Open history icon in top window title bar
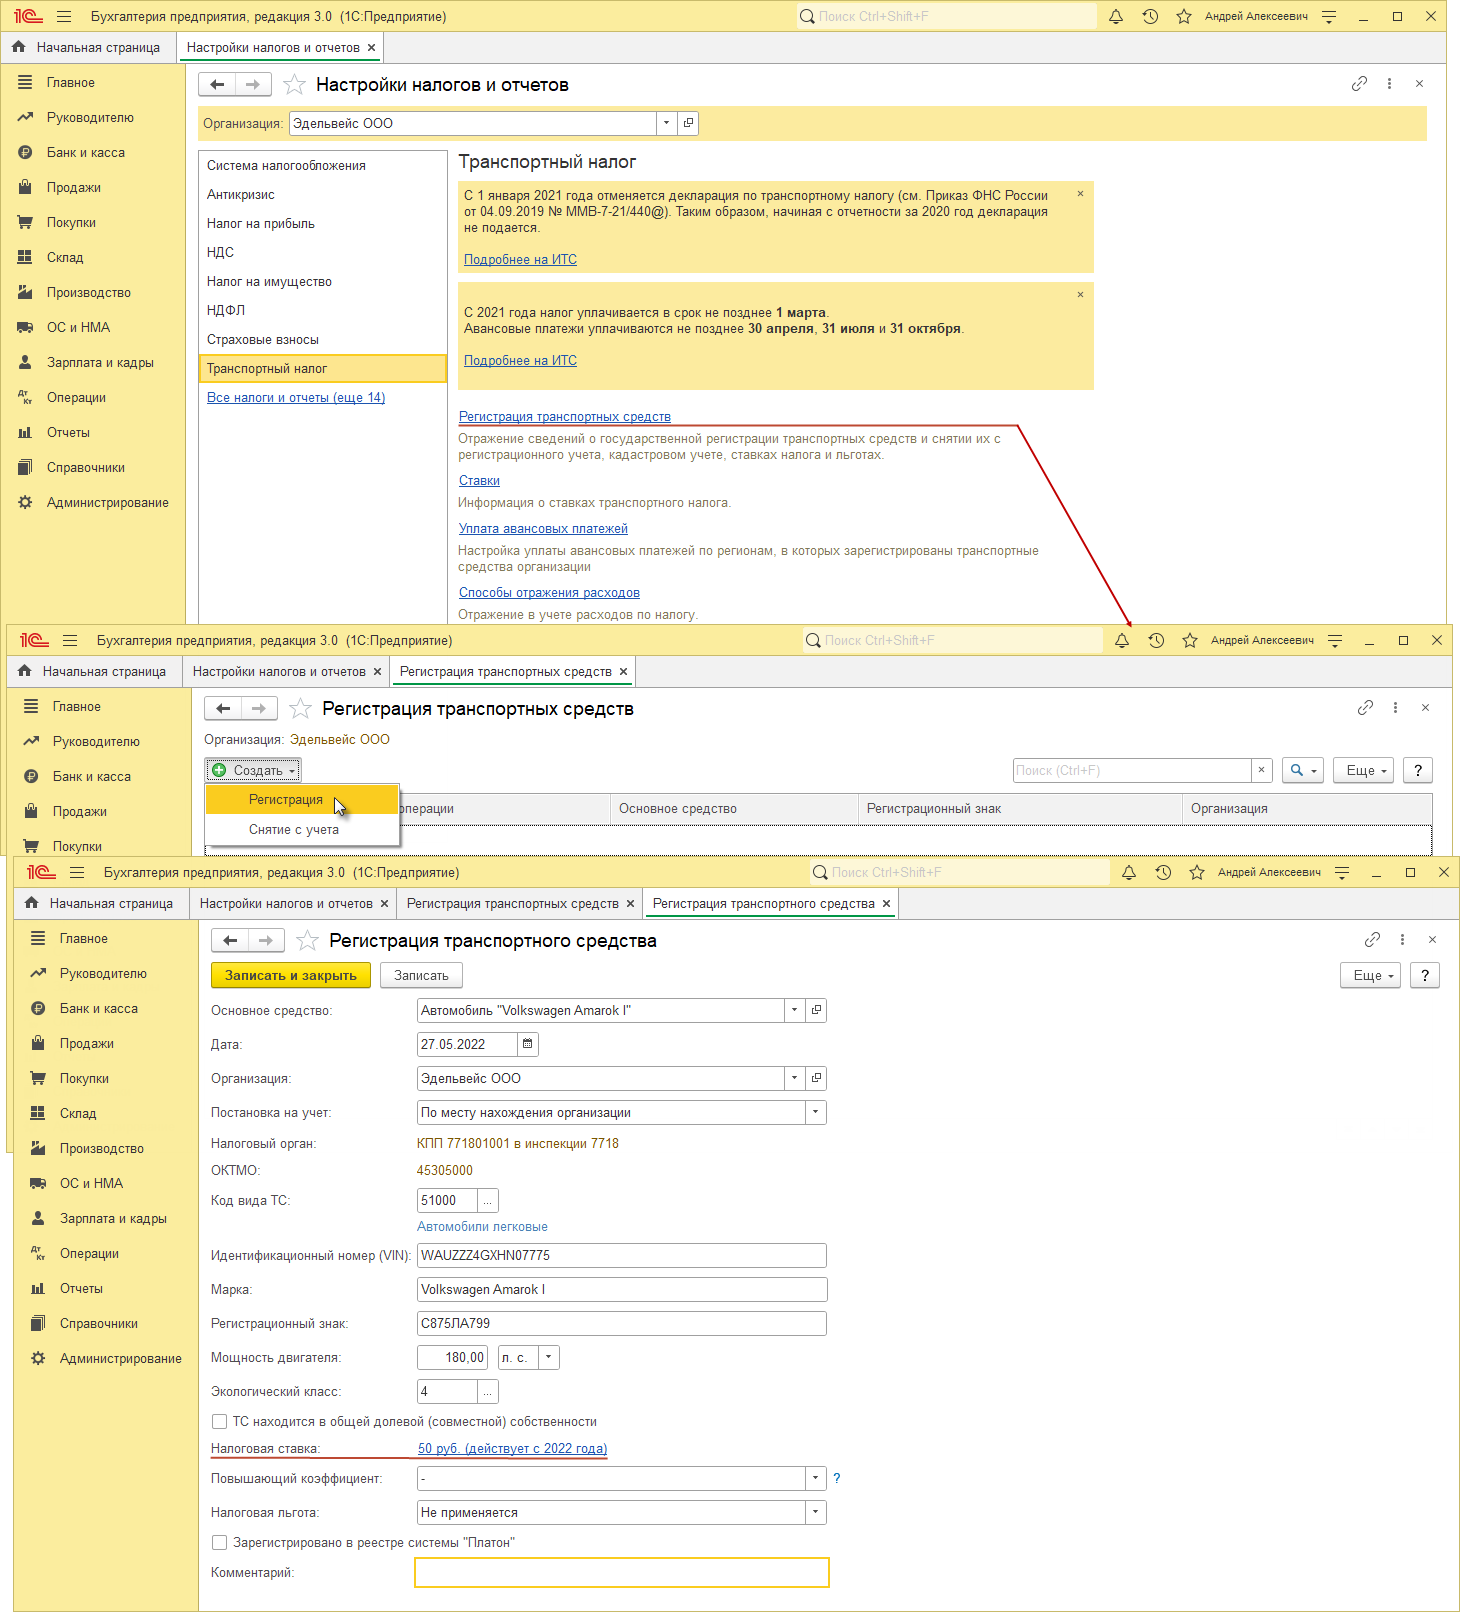Image resolution: width=1461 pixels, height=1613 pixels. point(1150,17)
